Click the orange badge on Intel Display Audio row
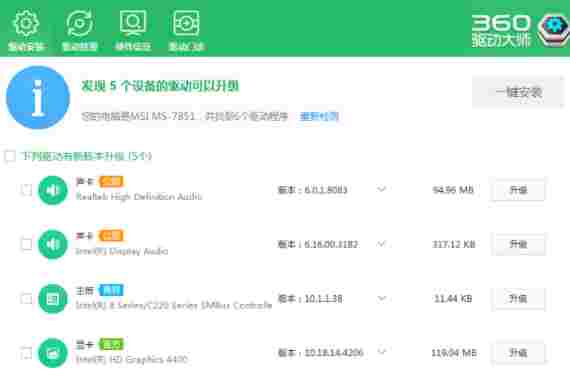This screenshot has width=570, height=391. (x=111, y=235)
